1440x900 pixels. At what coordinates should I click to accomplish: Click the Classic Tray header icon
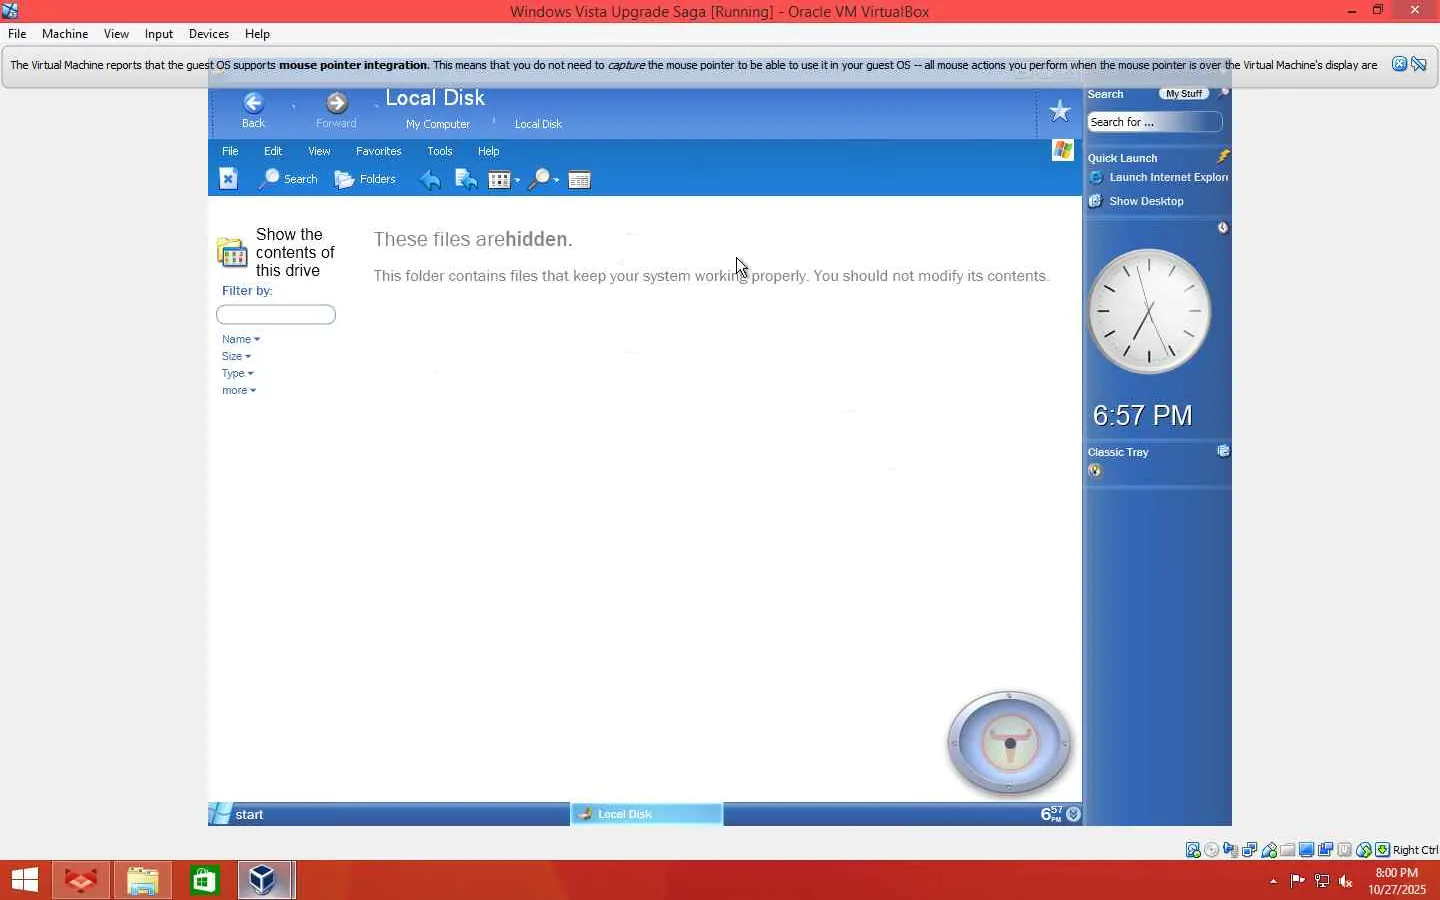(x=1223, y=451)
